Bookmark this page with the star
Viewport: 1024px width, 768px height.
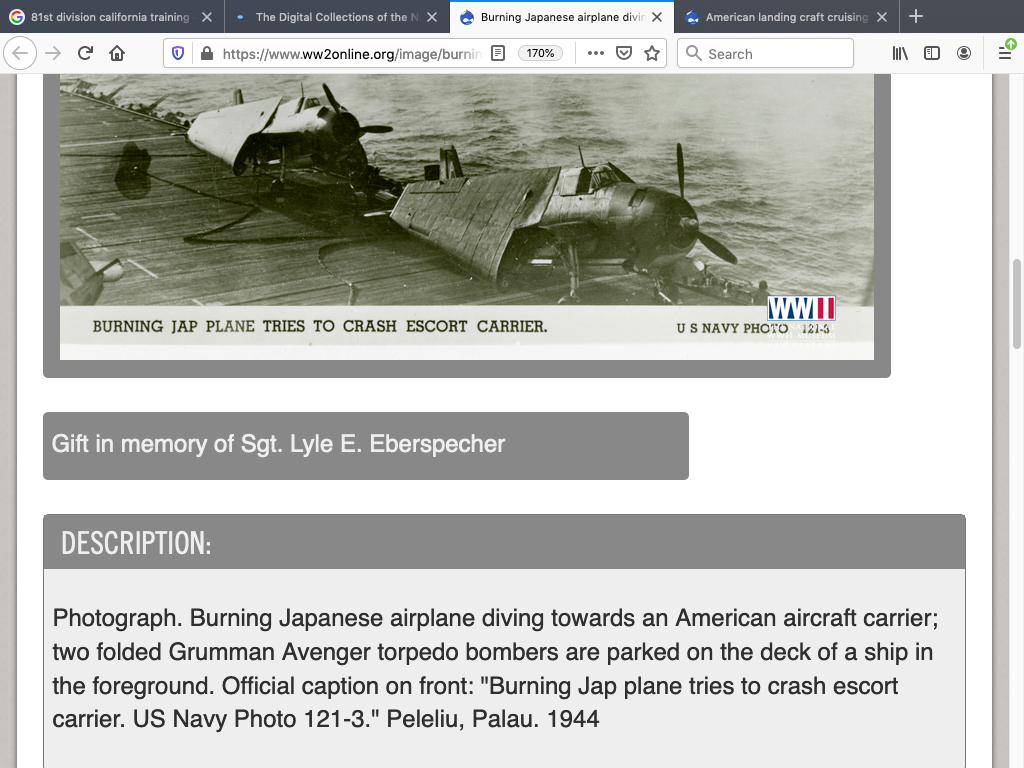[652, 54]
